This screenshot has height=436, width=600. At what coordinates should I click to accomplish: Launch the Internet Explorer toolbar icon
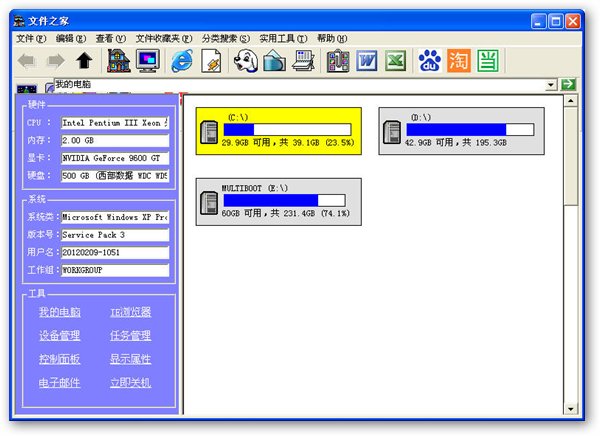click(182, 60)
